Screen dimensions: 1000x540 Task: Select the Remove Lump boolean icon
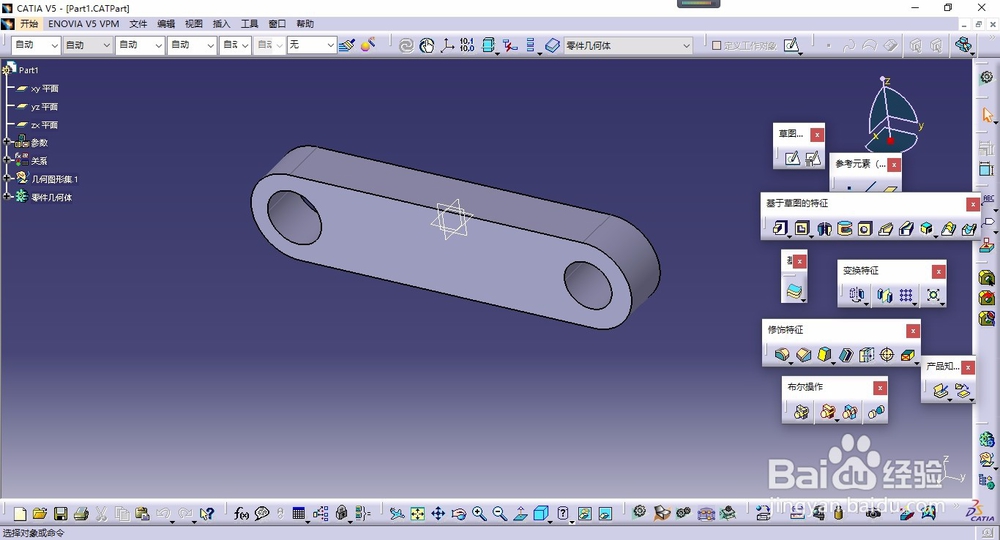pos(876,412)
